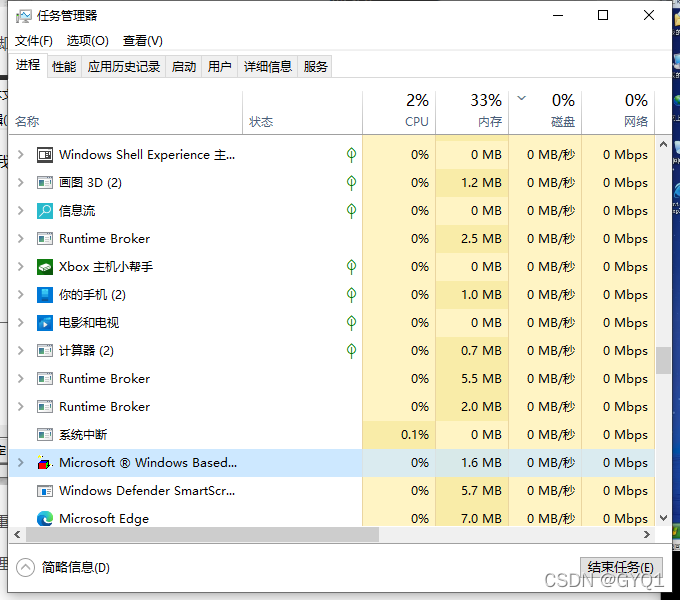Image resolution: width=680 pixels, height=600 pixels.
Task: Expand the 电影和电视 process group
Action: click(20, 323)
